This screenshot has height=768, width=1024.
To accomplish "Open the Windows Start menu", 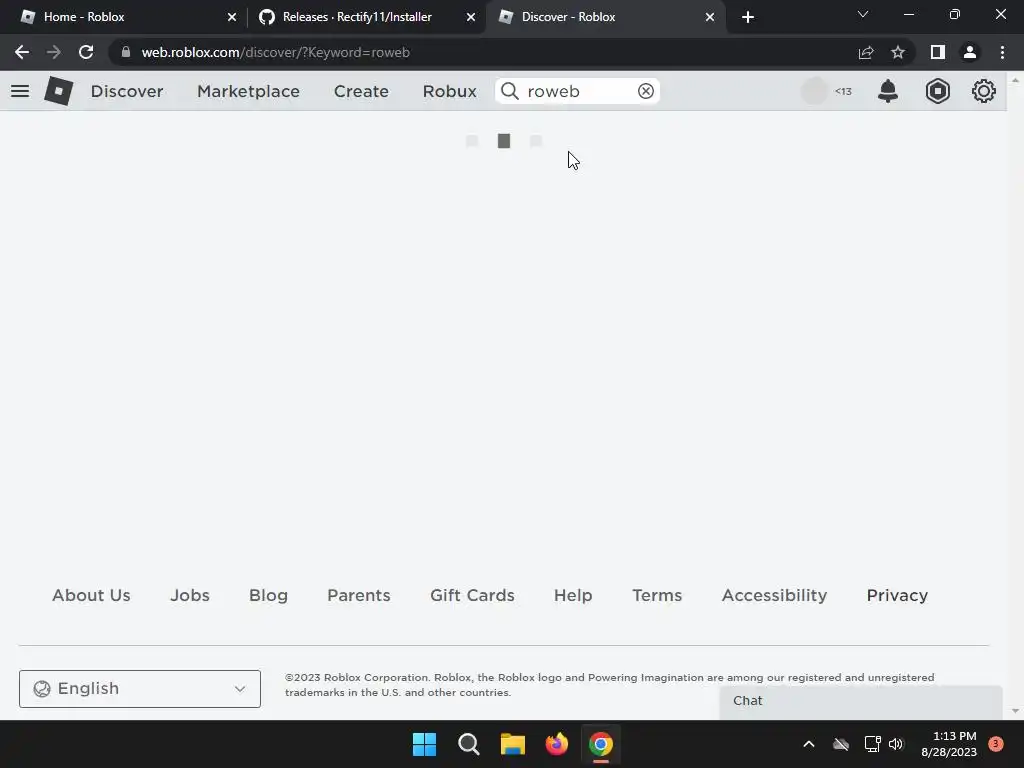I will point(424,744).
